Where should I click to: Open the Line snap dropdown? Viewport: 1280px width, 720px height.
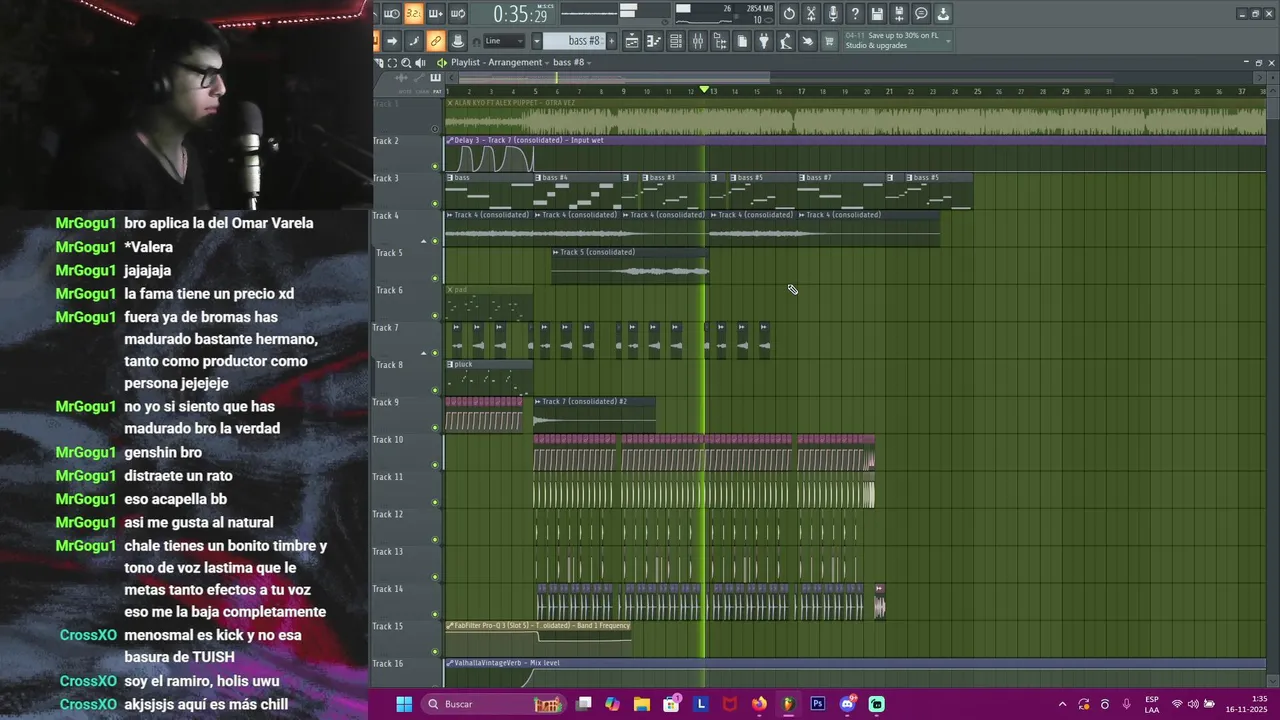tap(504, 41)
